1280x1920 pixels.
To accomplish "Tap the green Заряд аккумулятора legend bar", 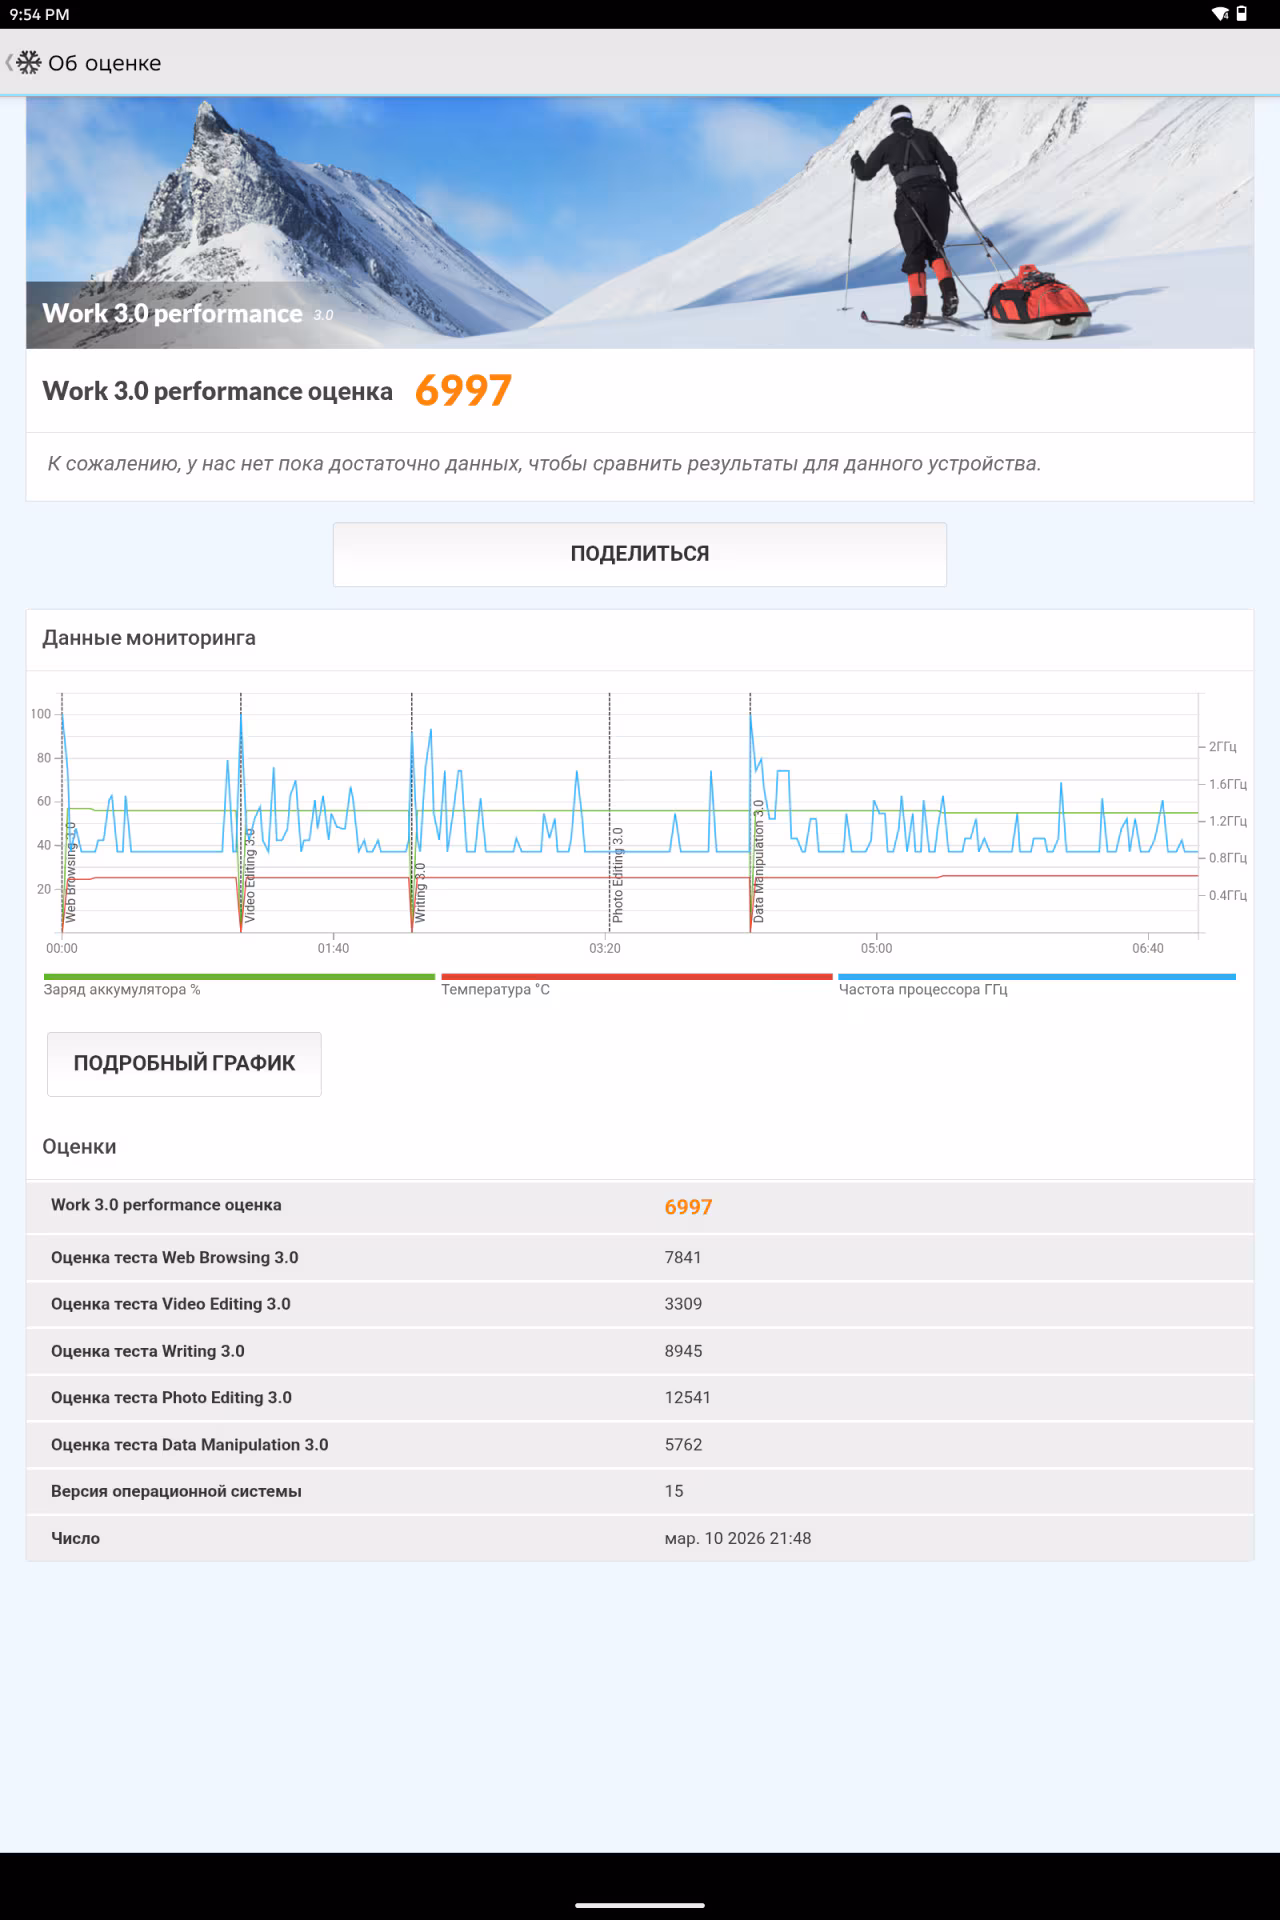I will [239, 977].
